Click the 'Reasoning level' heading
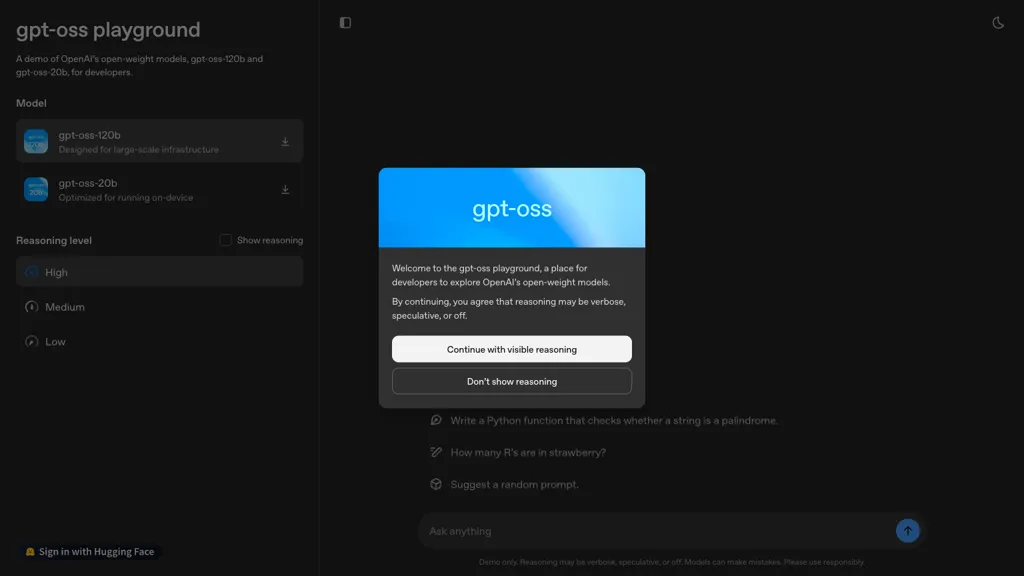 [x=54, y=240]
